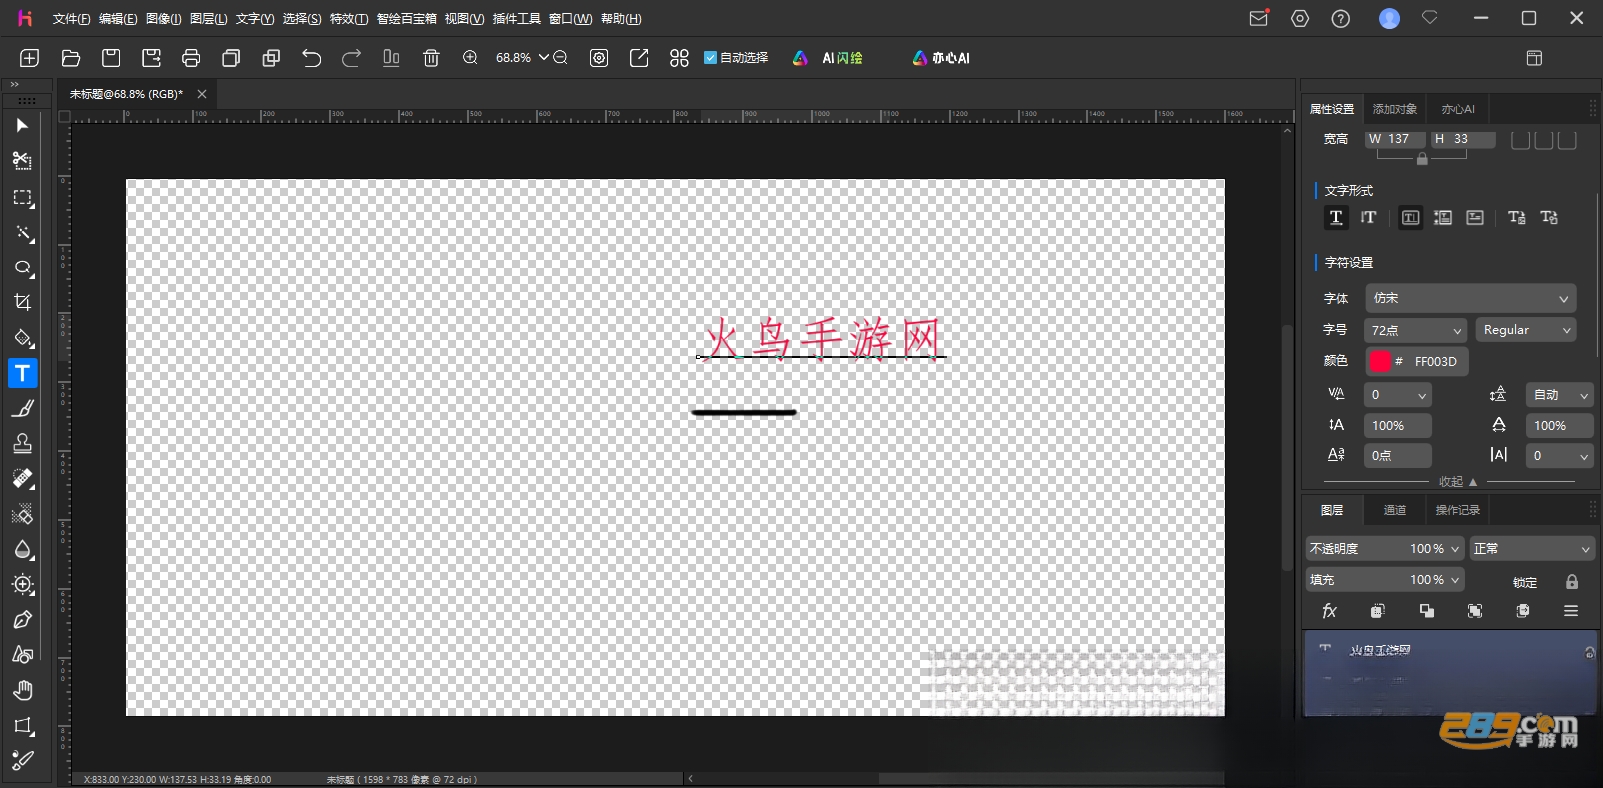Screen dimensions: 1603x788
Task: Click the red FF003D color swatch
Action: pos(1380,361)
